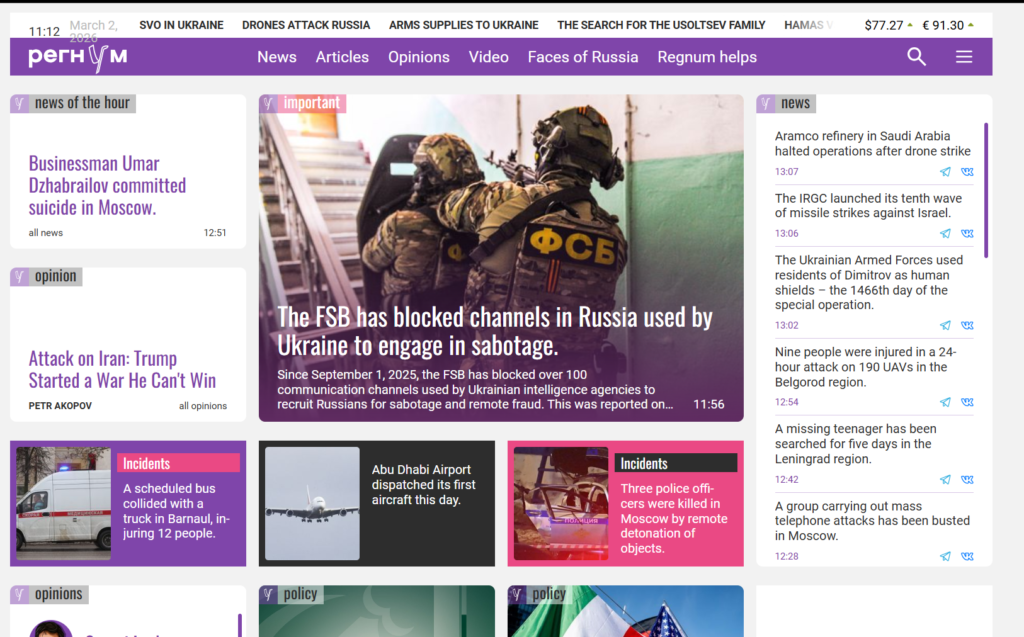
Task: Share Belgorod UAV attack story via VK
Action: pos(967,402)
